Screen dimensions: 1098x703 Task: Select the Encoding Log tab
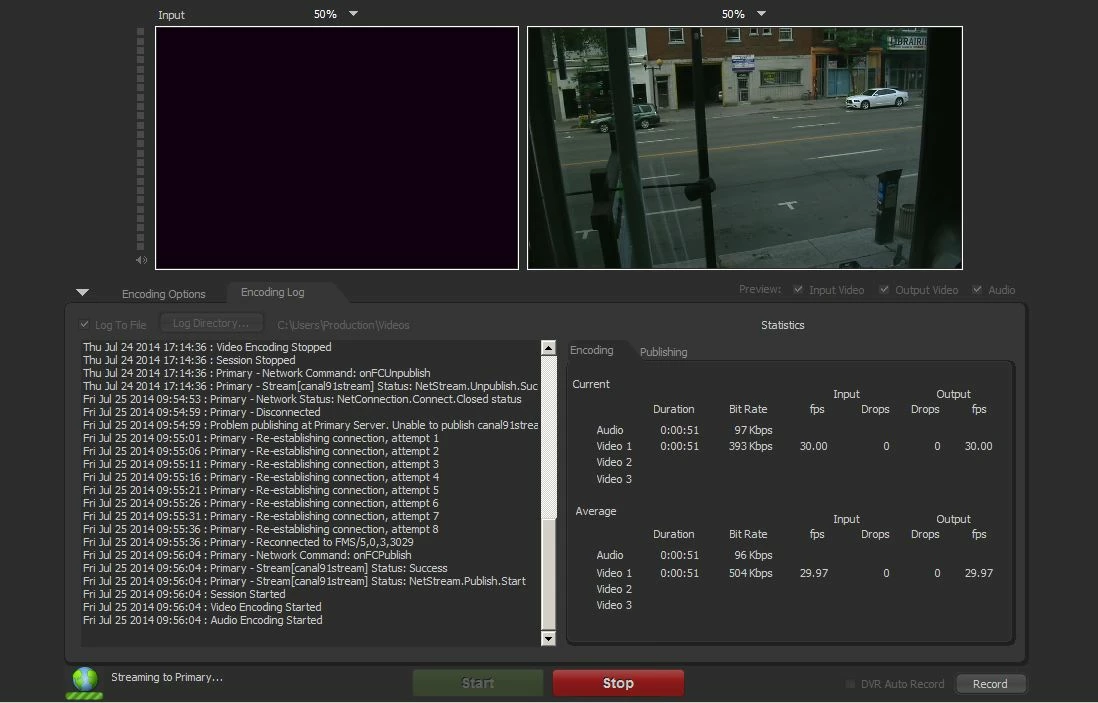point(272,292)
